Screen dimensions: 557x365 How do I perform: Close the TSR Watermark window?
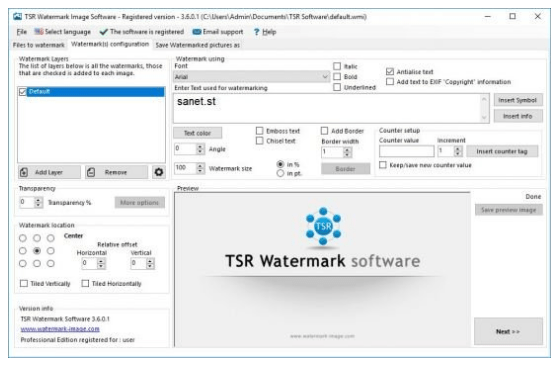click(x=537, y=16)
